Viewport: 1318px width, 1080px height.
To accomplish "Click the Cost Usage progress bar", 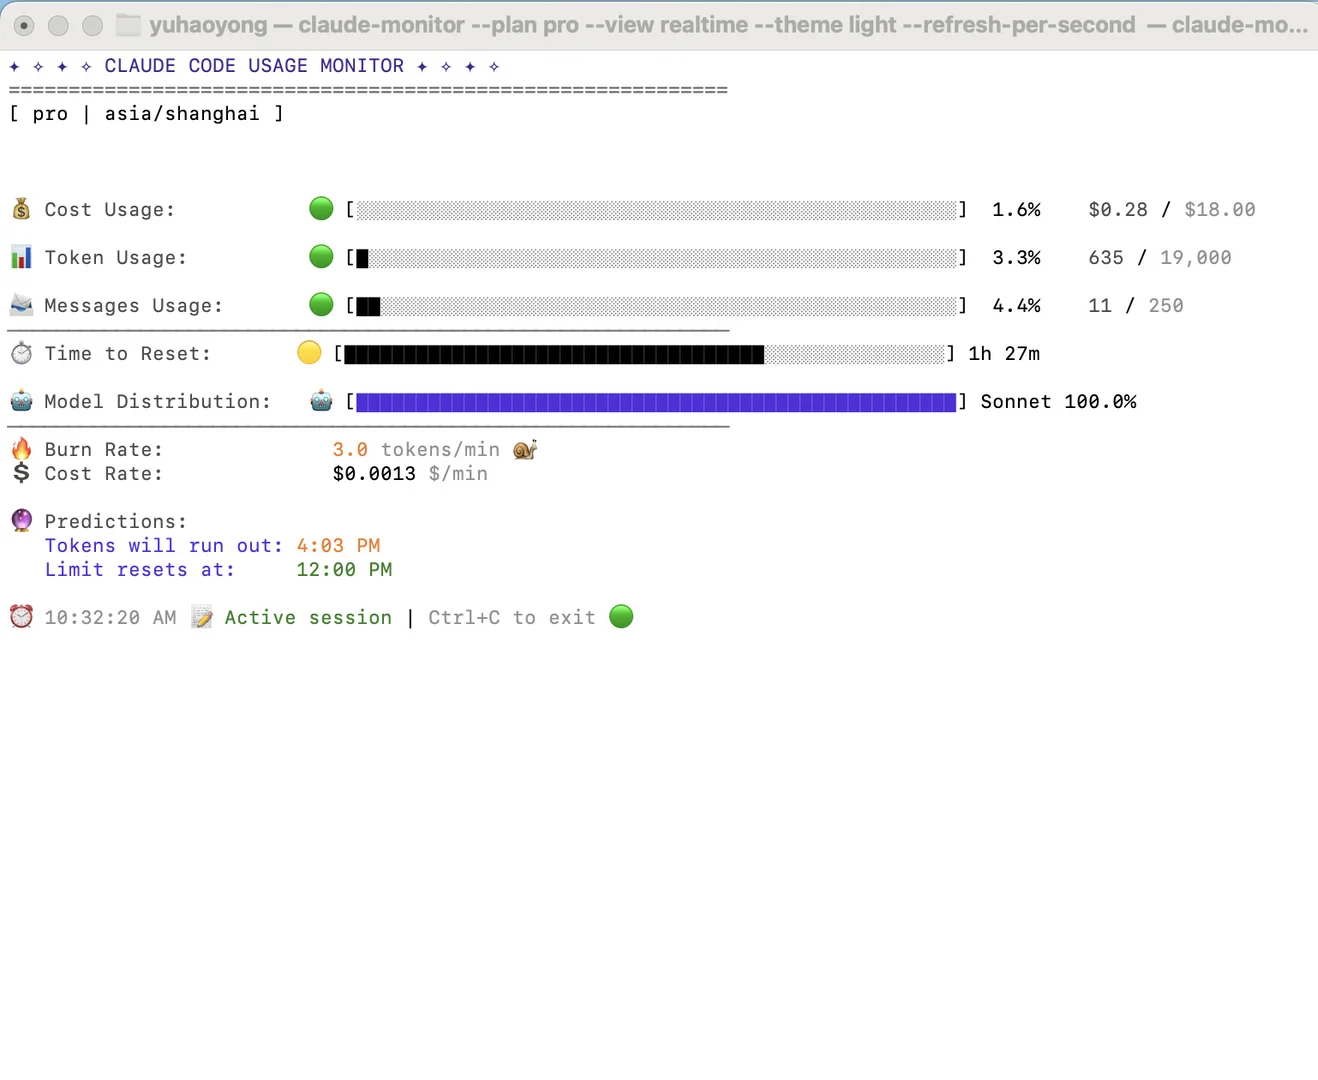I will point(656,210).
